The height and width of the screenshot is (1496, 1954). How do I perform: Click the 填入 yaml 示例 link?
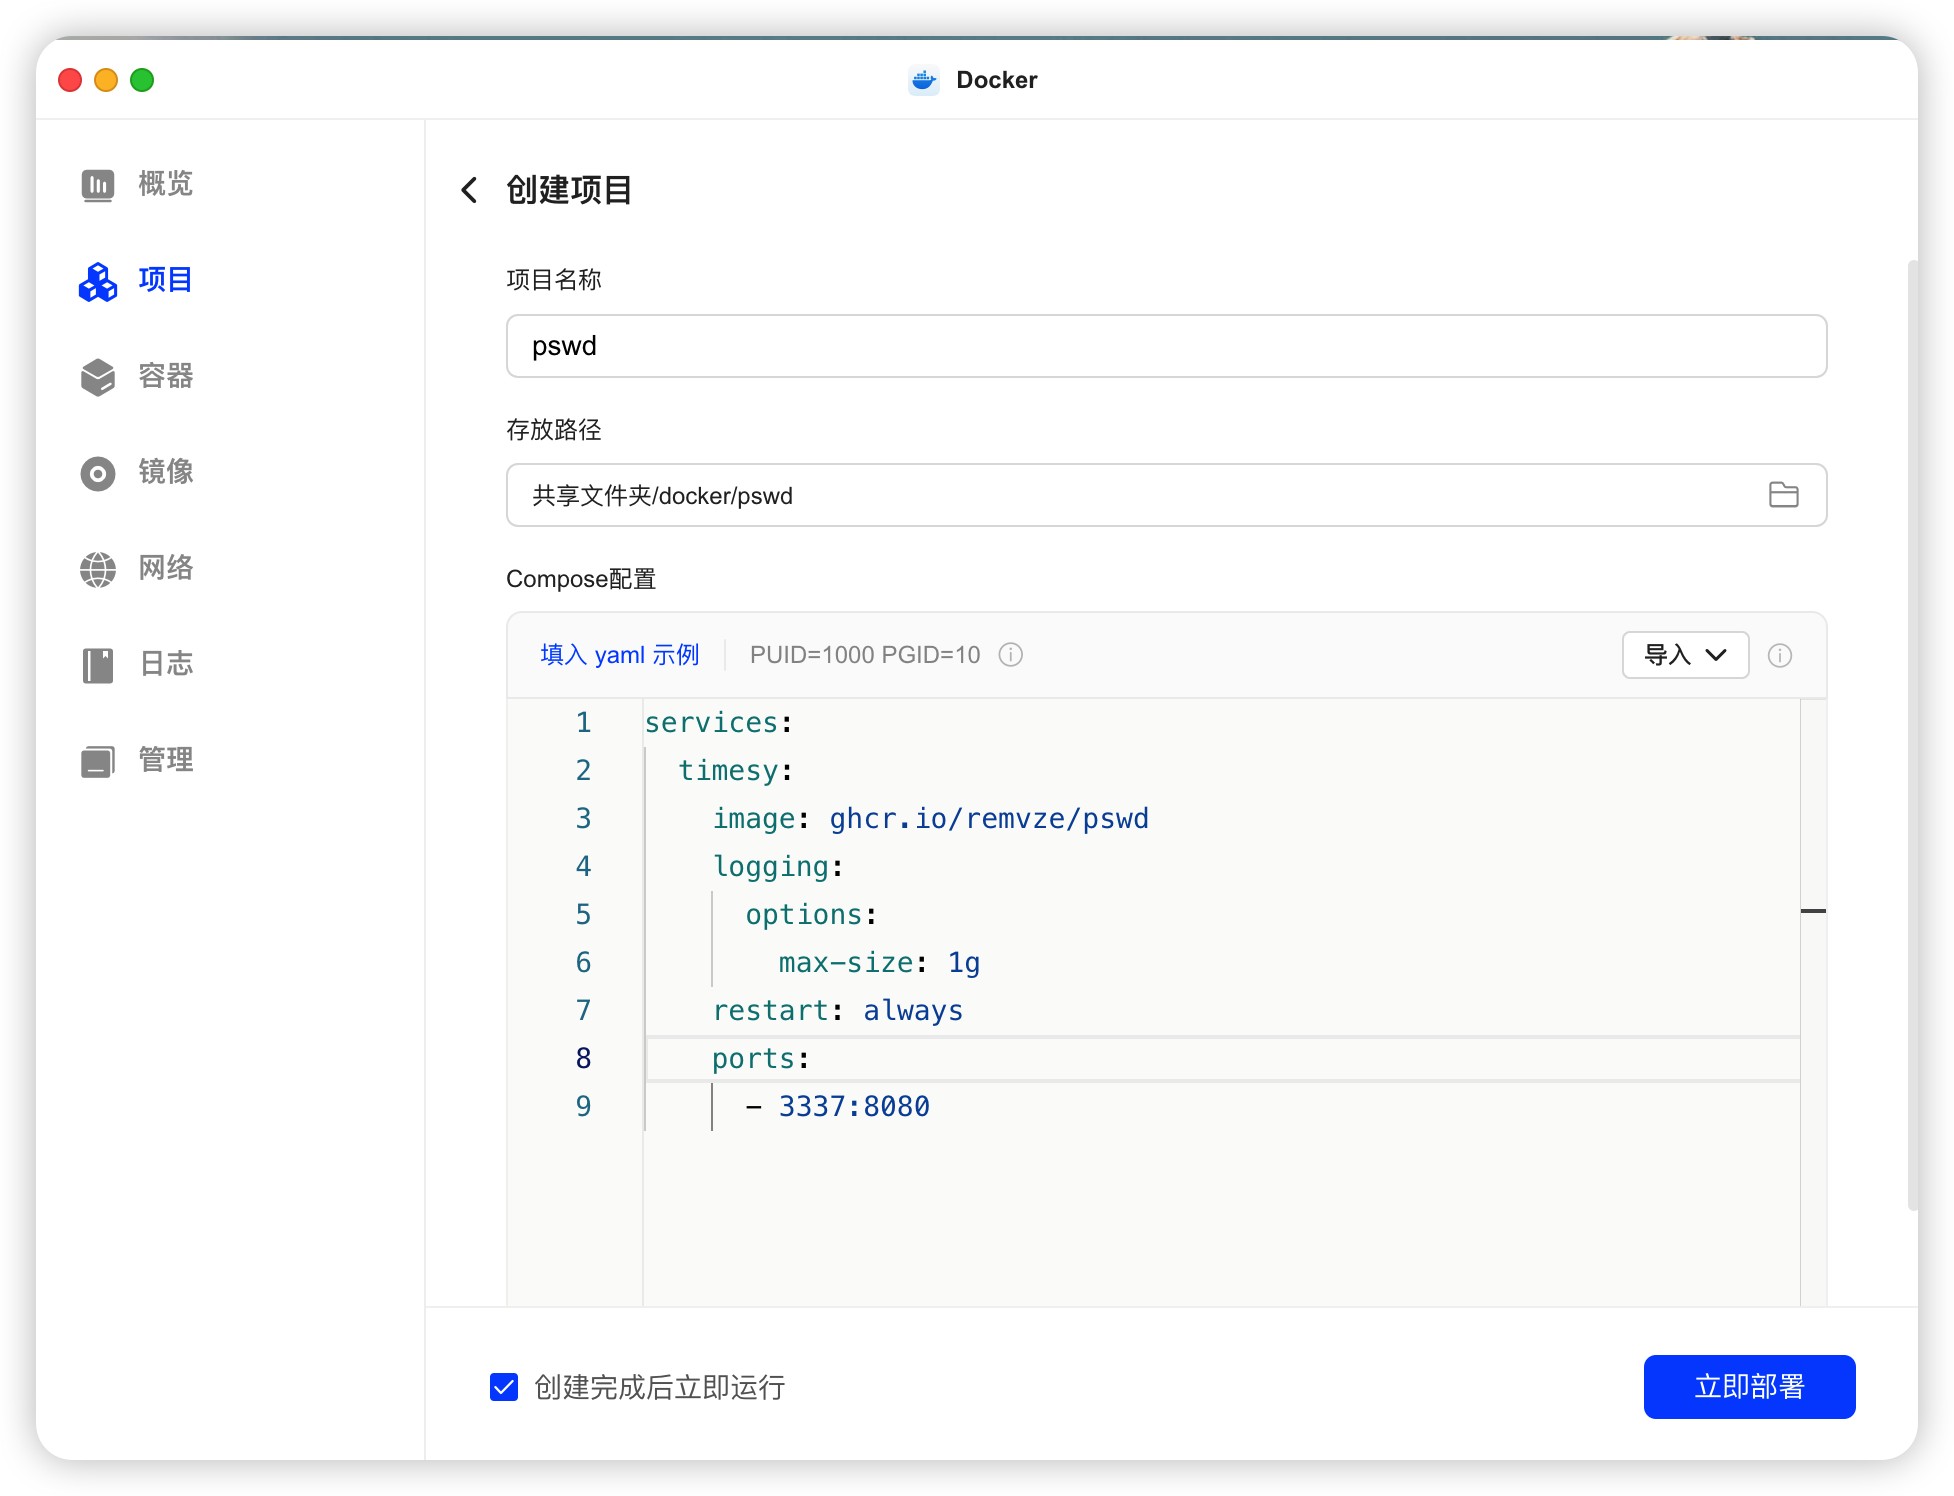pyautogui.click(x=619, y=655)
